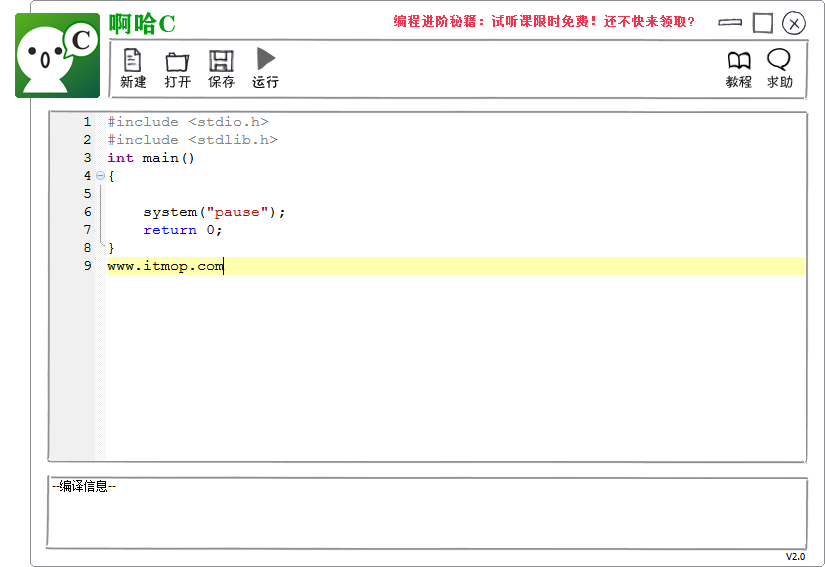This screenshot has height=567, width=825.
Task: Click the highlighted www.itmop.com line
Action: coord(165,266)
